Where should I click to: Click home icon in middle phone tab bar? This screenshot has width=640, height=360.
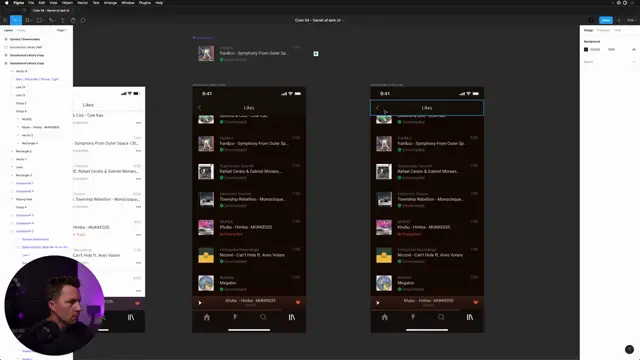pyautogui.click(x=207, y=317)
